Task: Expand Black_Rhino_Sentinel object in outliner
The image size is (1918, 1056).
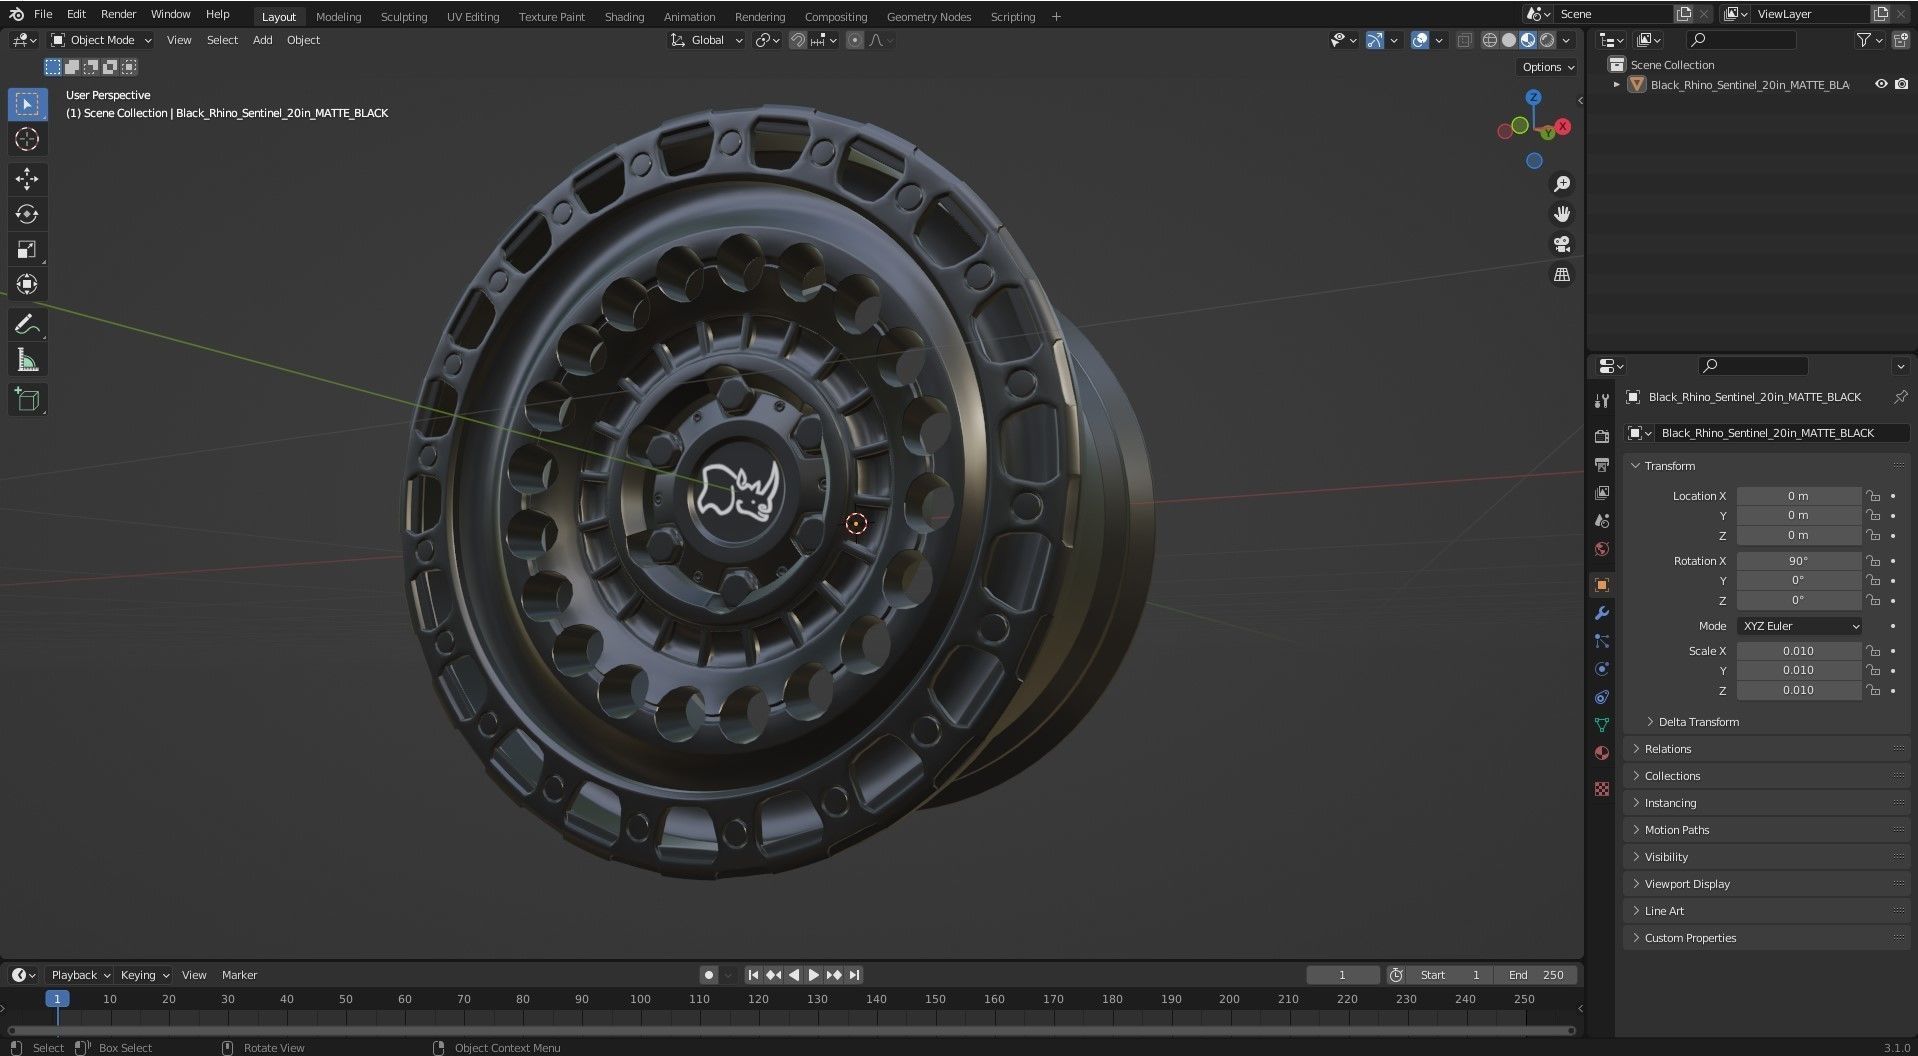Action: (x=1616, y=85)
